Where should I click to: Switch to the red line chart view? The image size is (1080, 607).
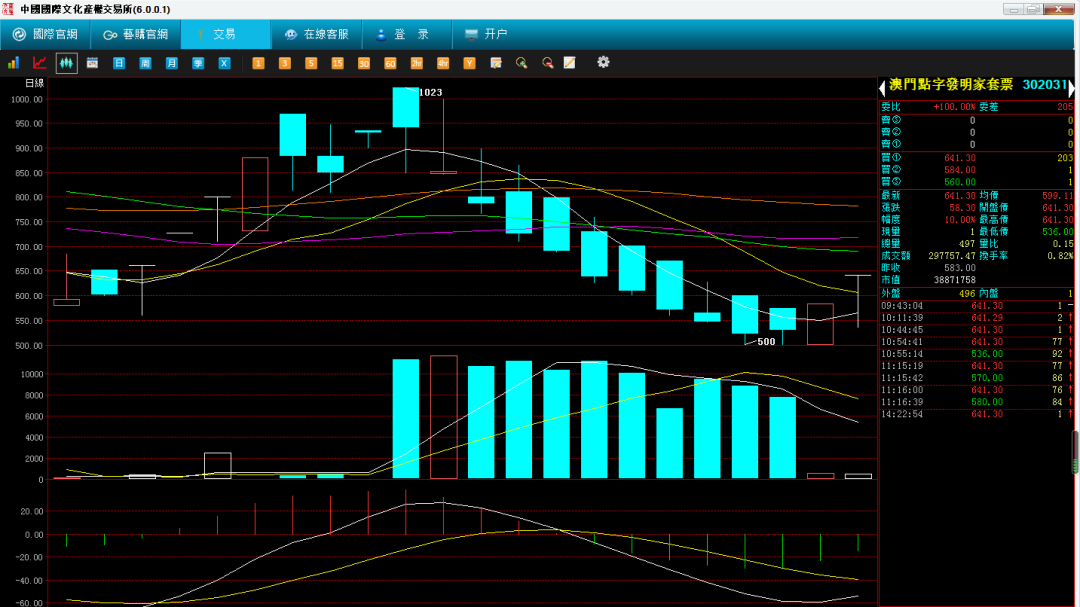tap(40, 63)
